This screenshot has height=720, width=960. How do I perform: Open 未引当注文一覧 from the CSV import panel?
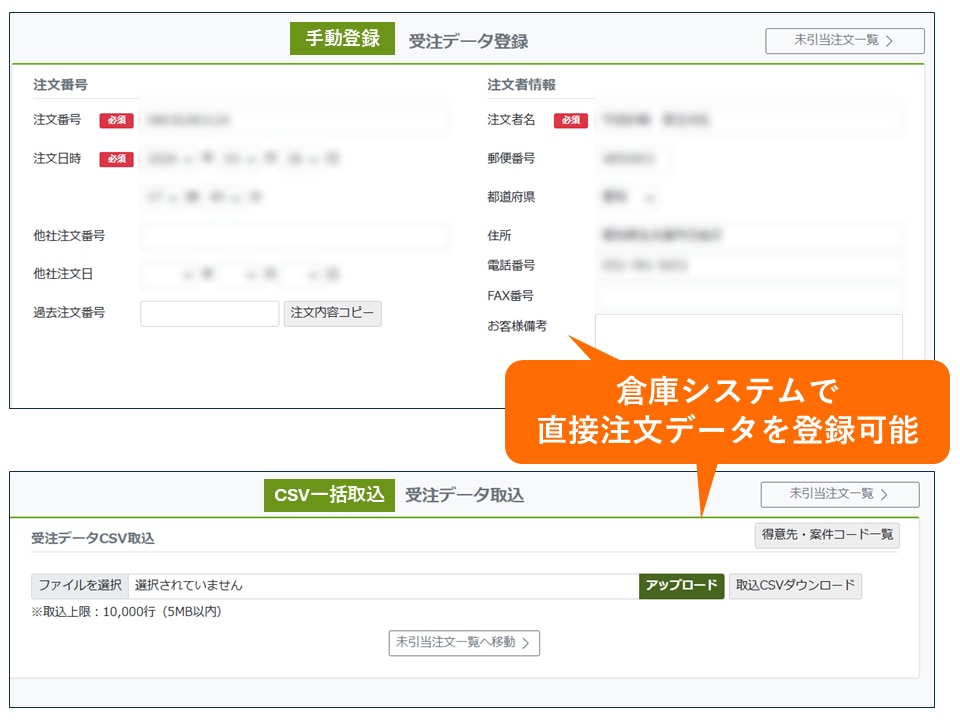click(x=839, y=494)
